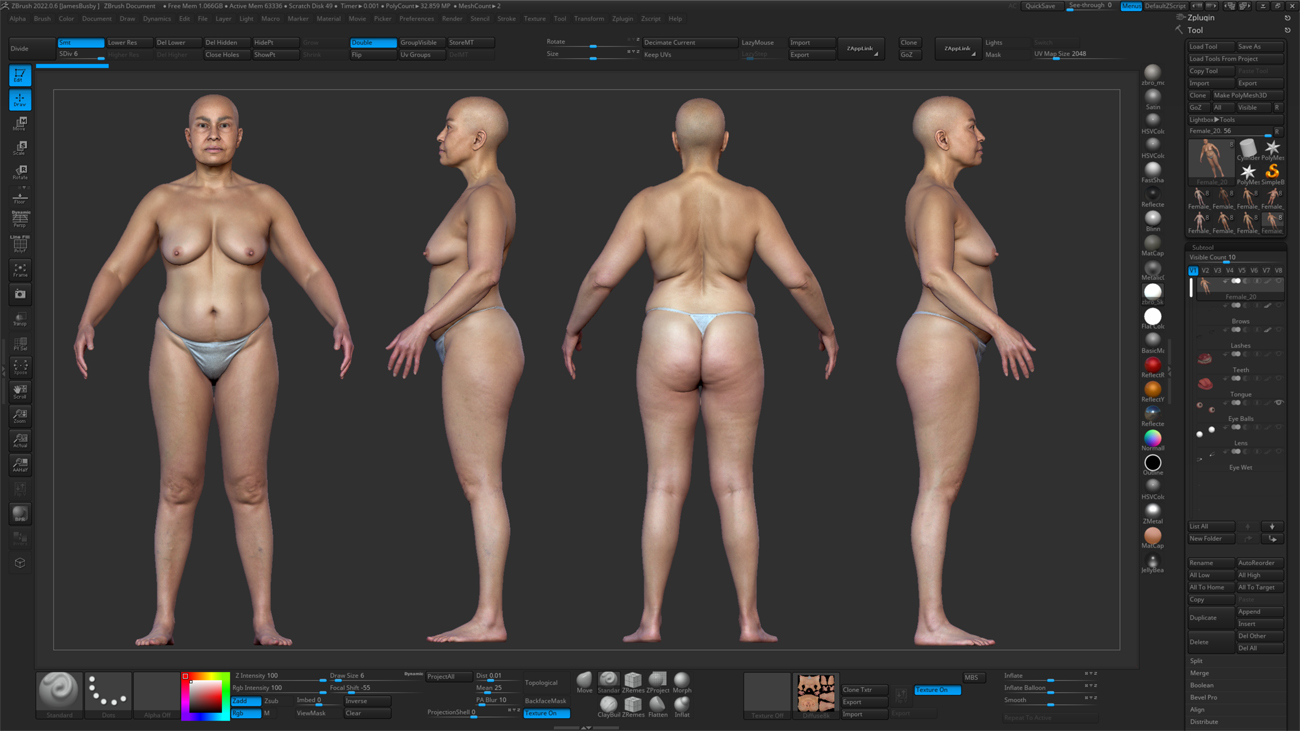Click the ProjectAll button
This screenshot has width=1300, height=731.
(449, 677)
